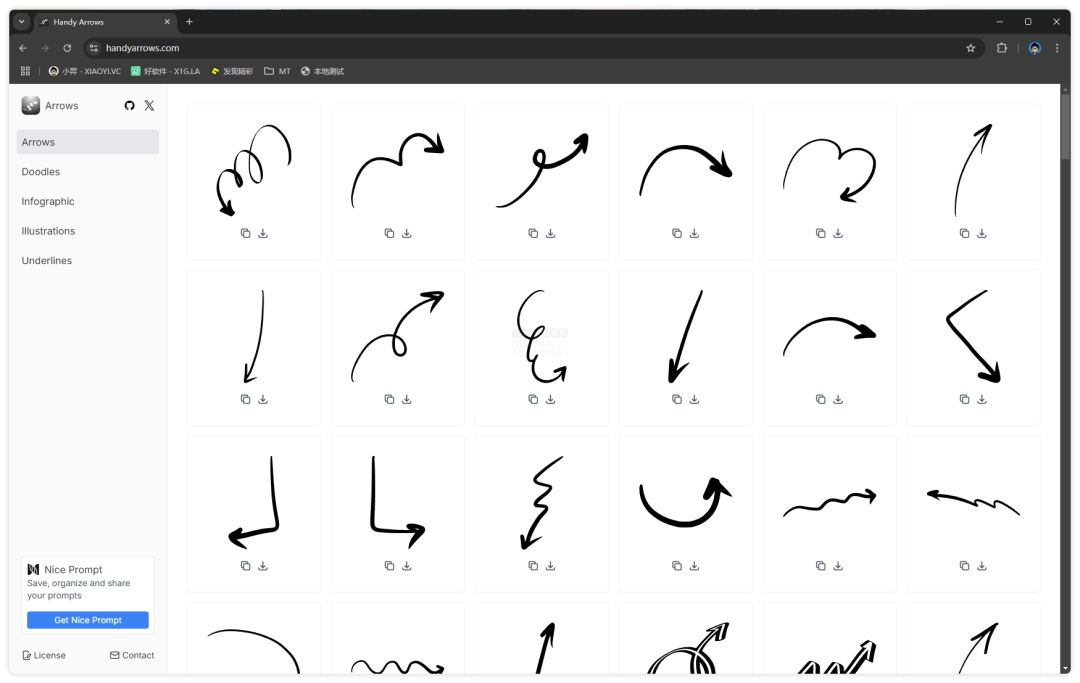Download the thin upward arrow in first row
This screenshot has height=683, width=1080.
click(982, 233)
